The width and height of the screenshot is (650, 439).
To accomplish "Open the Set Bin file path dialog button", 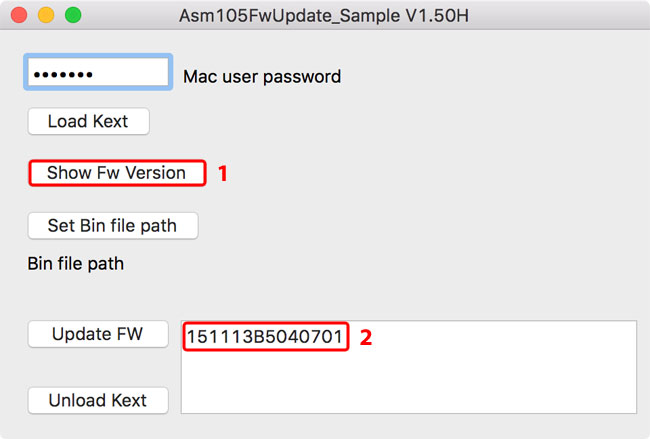I will click(x=112, y=226).
